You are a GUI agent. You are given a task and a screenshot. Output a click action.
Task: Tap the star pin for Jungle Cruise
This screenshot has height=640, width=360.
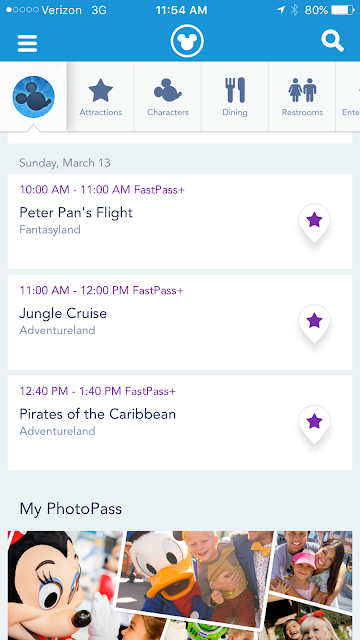tap(314, 323)
